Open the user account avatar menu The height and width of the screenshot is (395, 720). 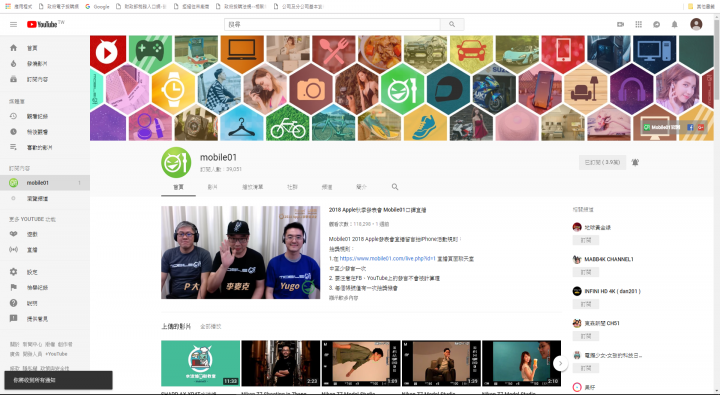click(x=696, y=24)
